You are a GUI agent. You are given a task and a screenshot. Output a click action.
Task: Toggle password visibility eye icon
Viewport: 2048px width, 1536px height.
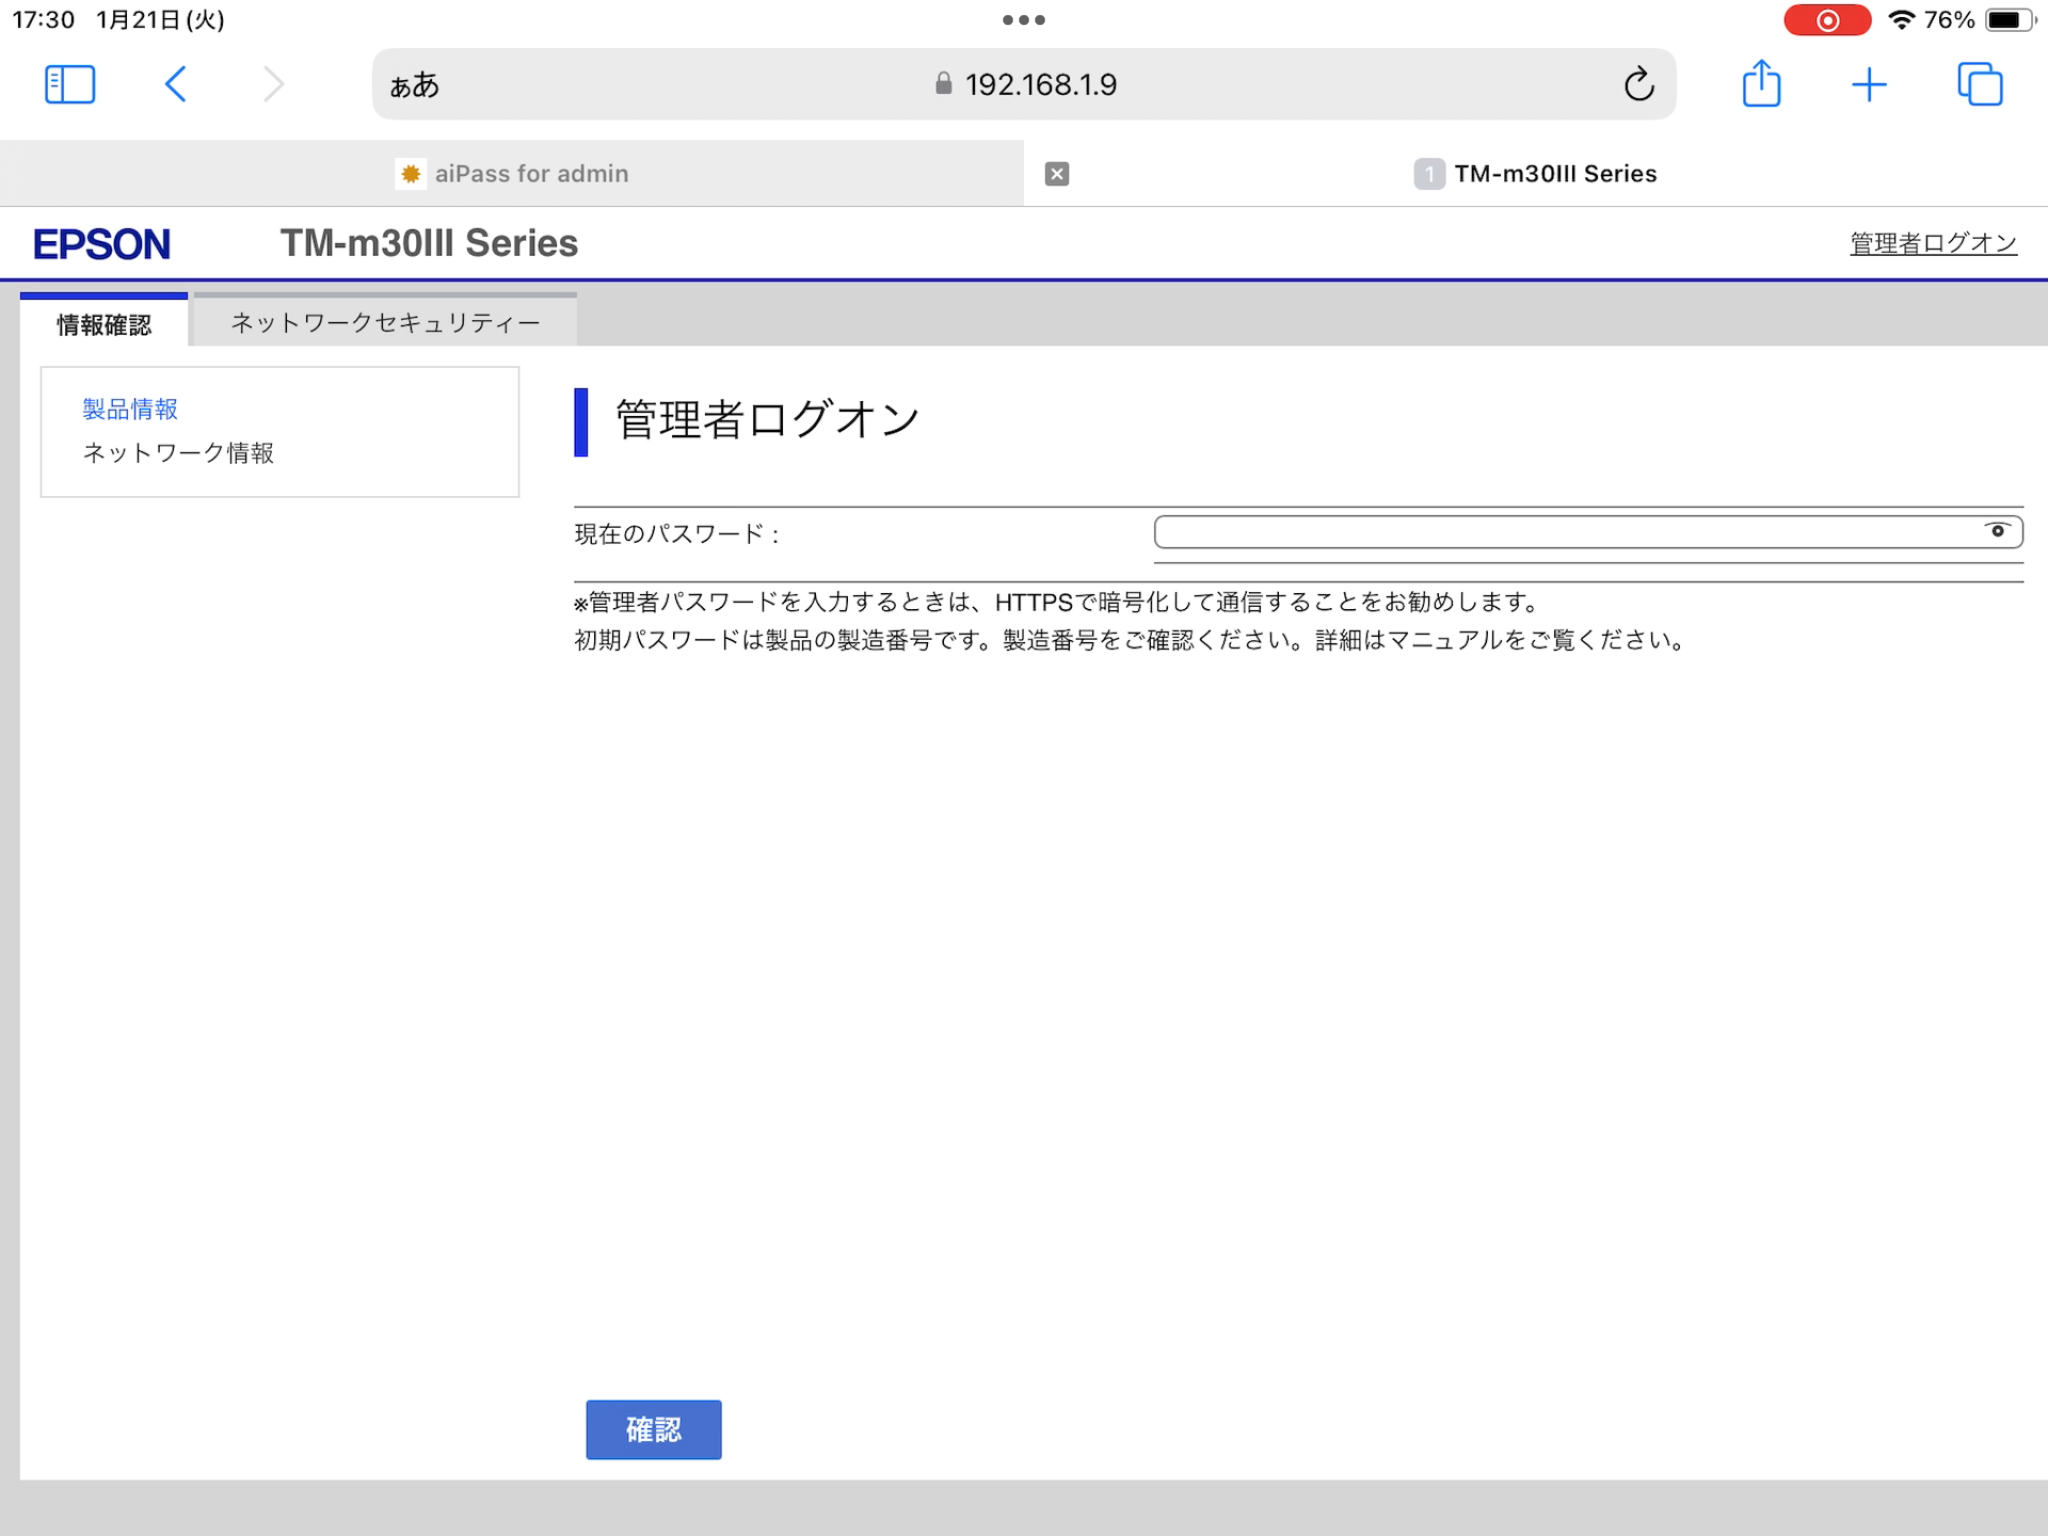pyautogui.click(x=1997, y=531)
